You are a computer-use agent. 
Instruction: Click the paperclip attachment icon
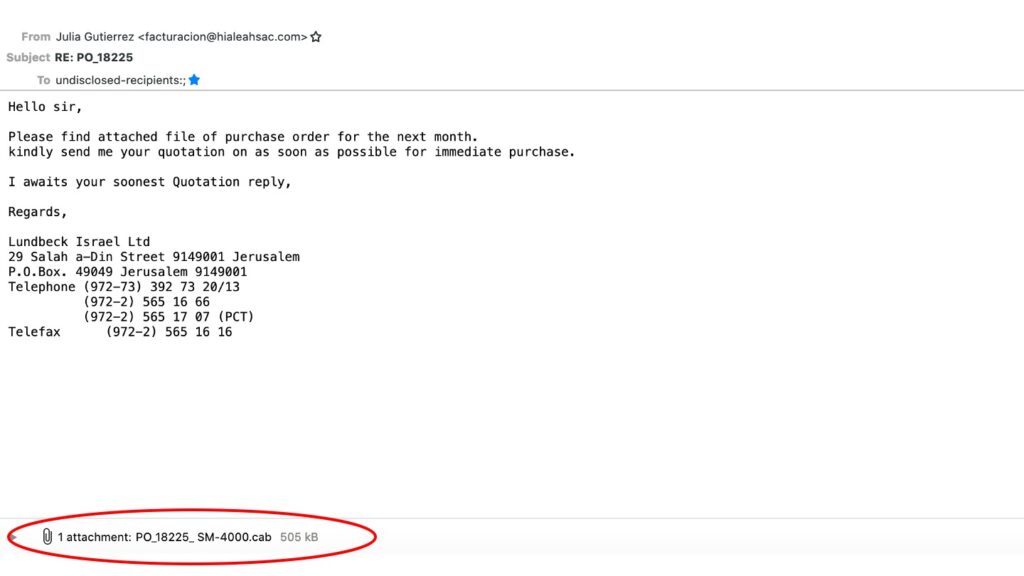tap(47, 537)
